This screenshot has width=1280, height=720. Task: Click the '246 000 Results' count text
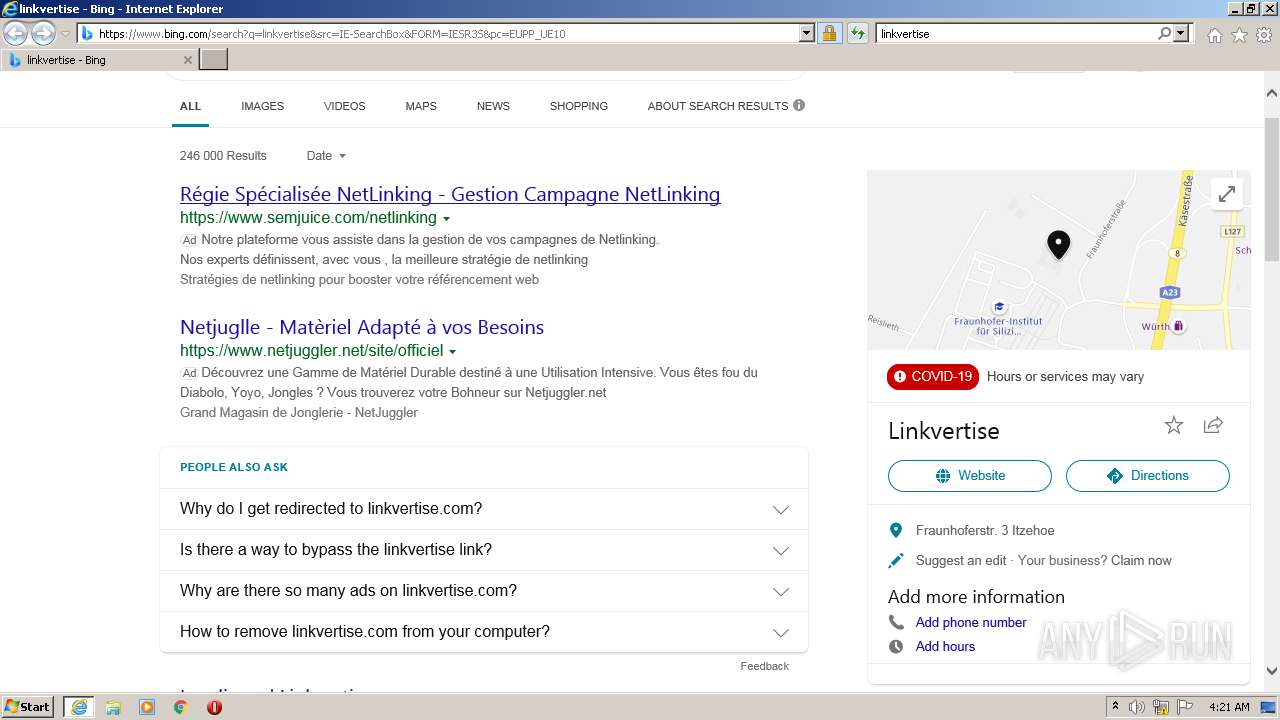[x=223, y=156]
